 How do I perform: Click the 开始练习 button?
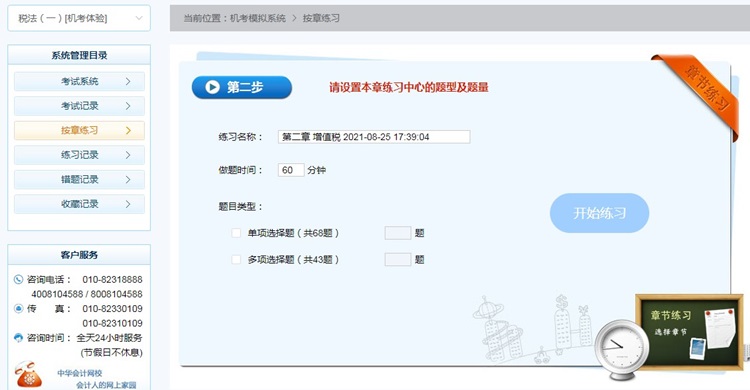tap(599, 213)
